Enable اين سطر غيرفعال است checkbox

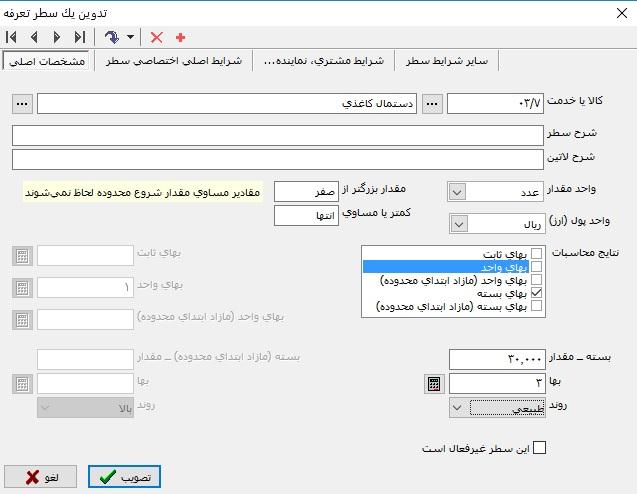coord(540,448)
